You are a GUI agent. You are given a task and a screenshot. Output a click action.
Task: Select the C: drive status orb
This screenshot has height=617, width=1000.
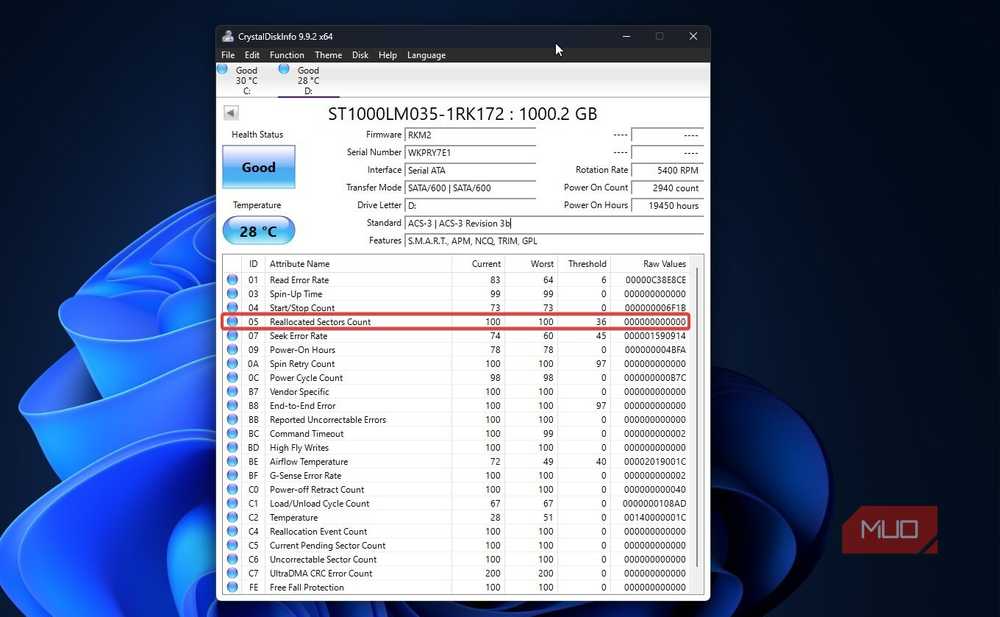223,69
